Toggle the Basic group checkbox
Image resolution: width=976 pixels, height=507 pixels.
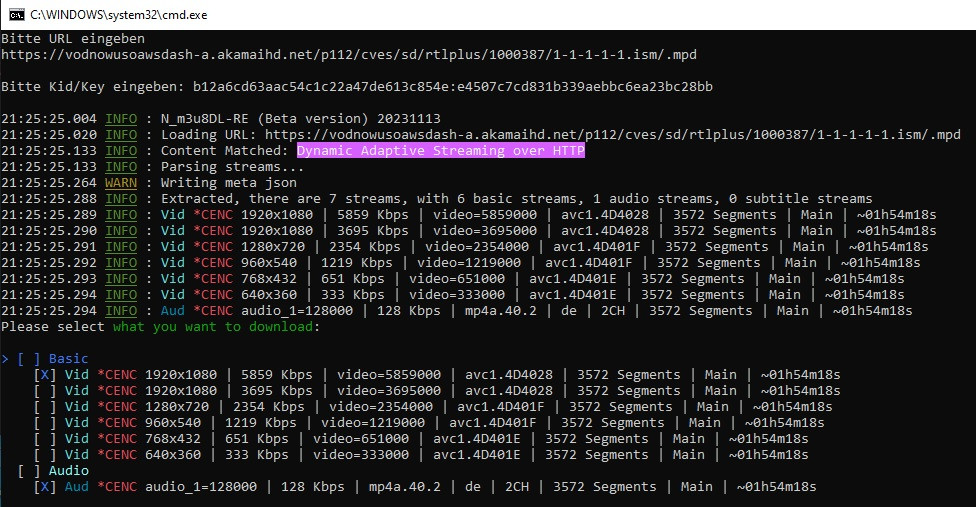29,359
